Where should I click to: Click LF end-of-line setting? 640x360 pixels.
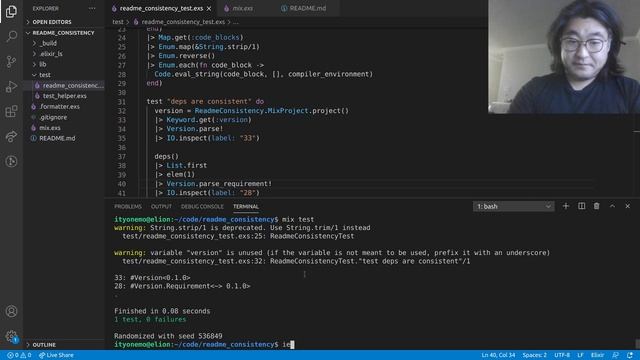pyautogui.click(x=580, y=355)
